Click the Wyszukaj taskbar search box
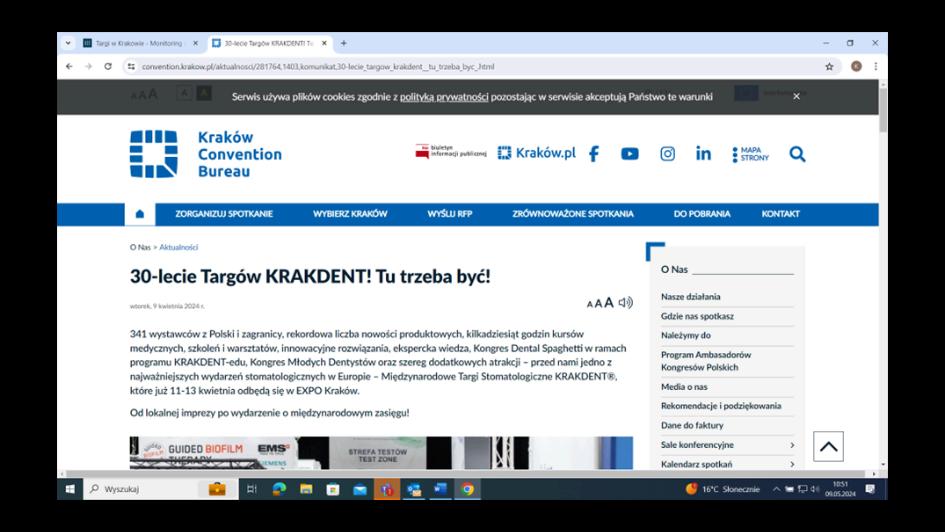The height and width of the screenshot is (532, 945). pyautogui.click(x=160, y=489)
